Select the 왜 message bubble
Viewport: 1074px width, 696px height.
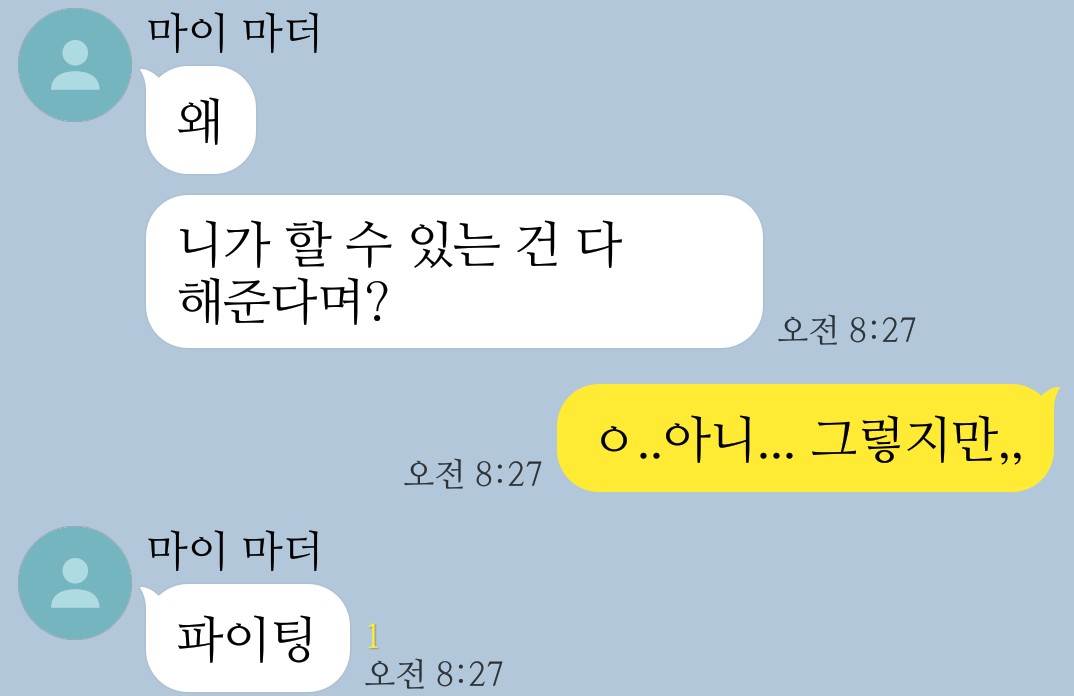point(200,120)
